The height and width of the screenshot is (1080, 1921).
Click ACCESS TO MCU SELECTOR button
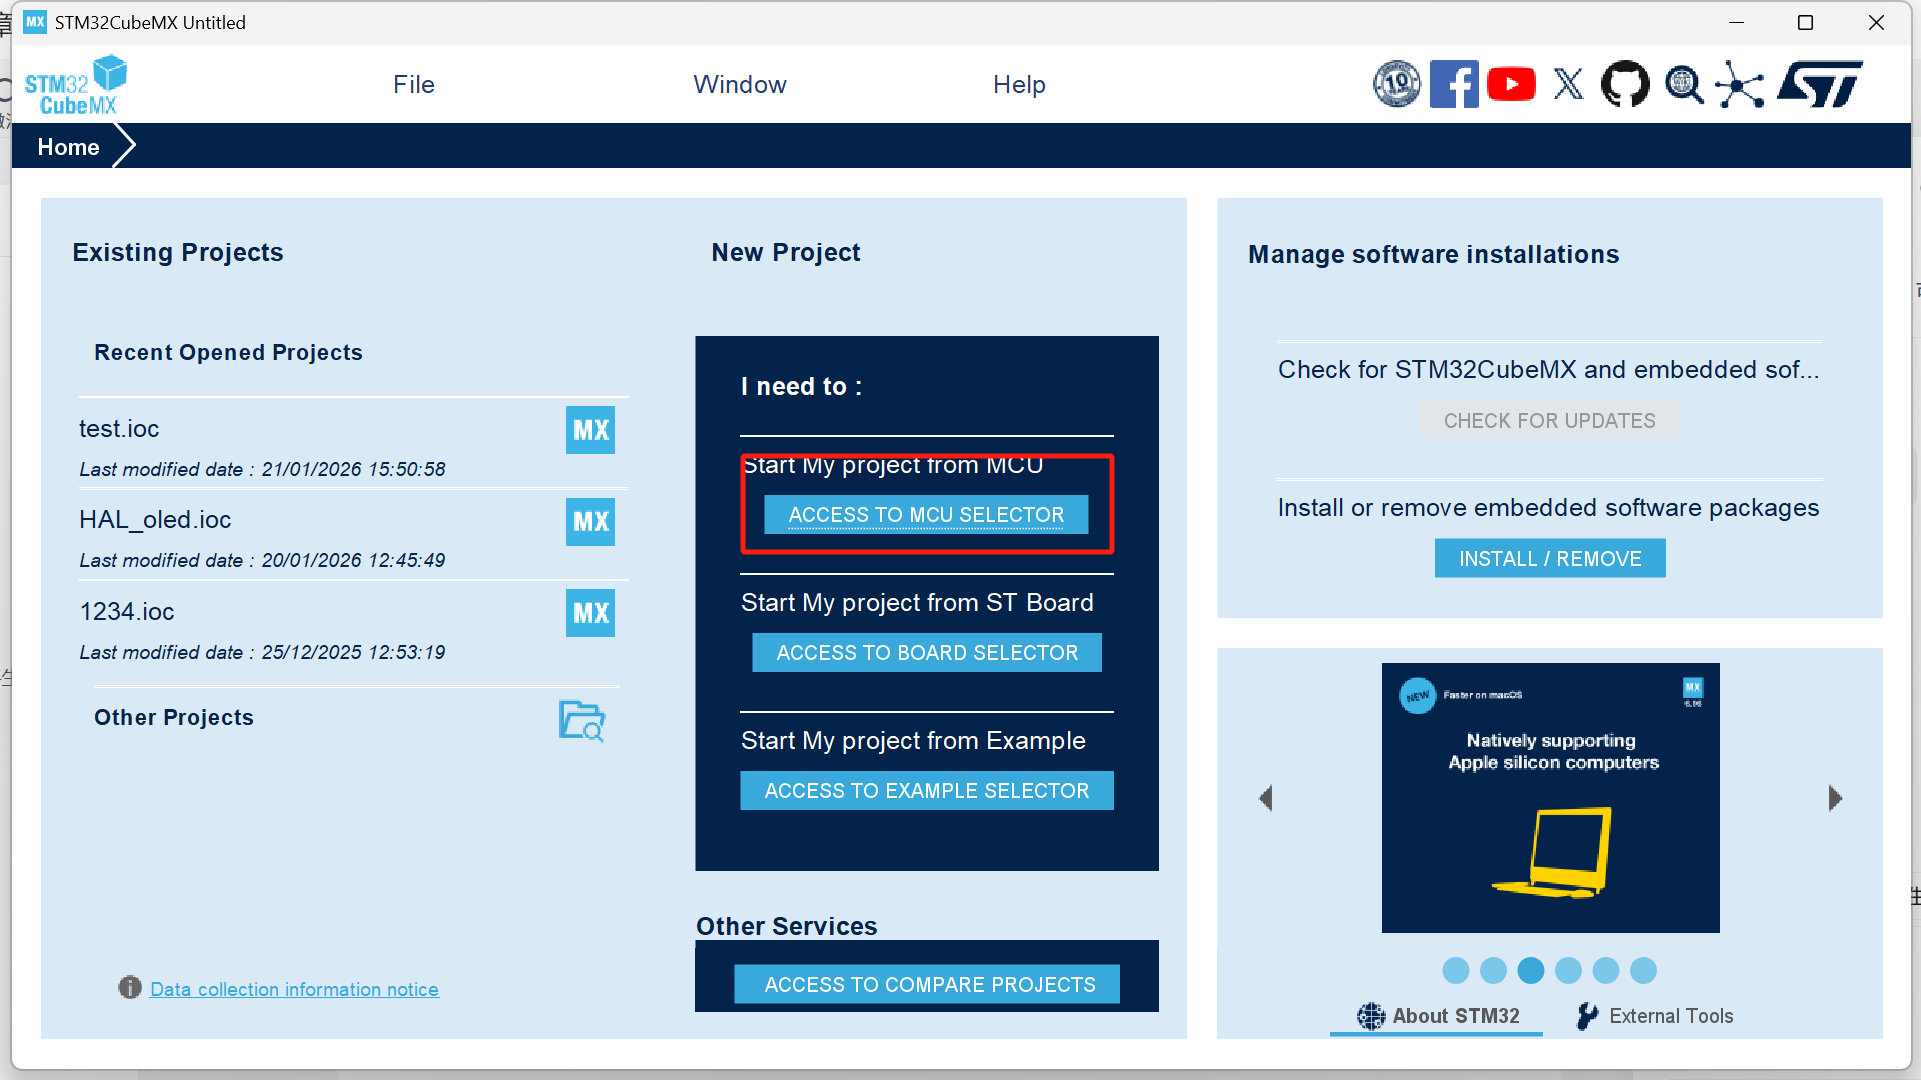point(926,515)
